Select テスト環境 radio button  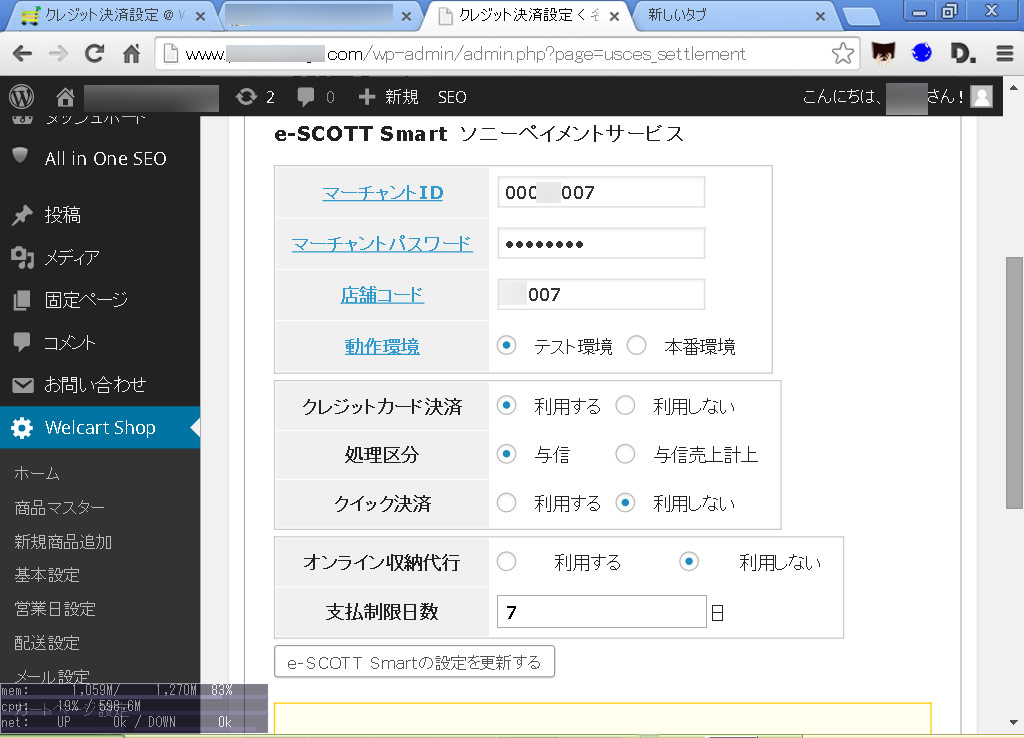[x=506, y=345]
